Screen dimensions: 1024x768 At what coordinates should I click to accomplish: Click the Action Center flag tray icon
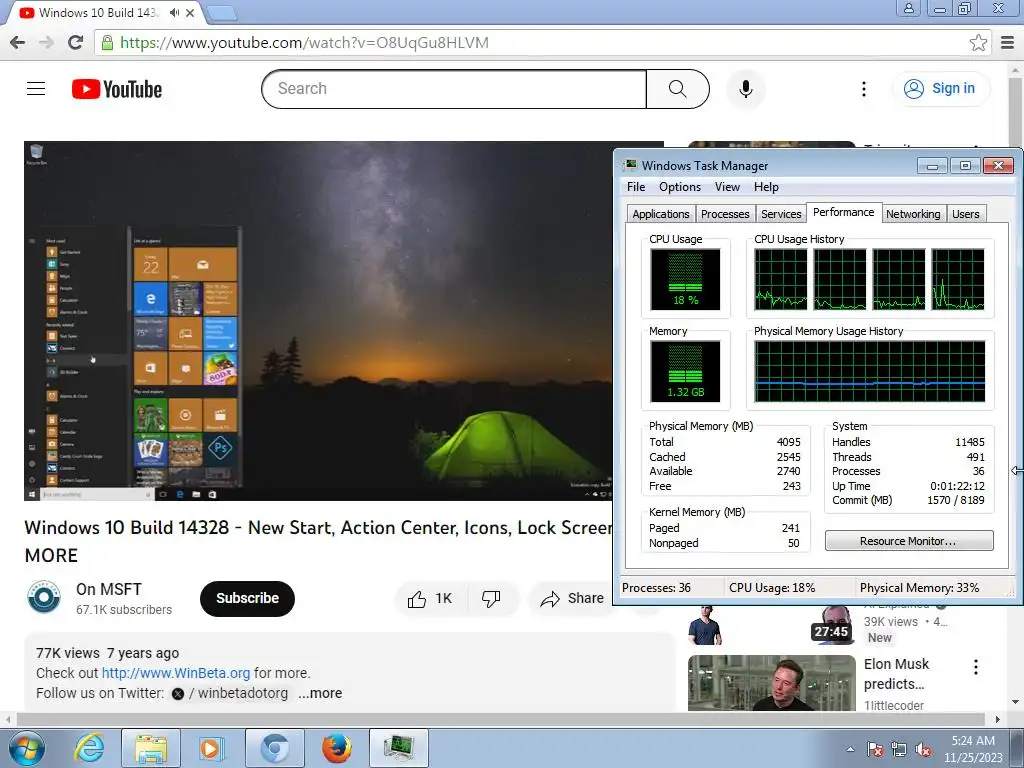pyautogui.click(x=874, y=750)
